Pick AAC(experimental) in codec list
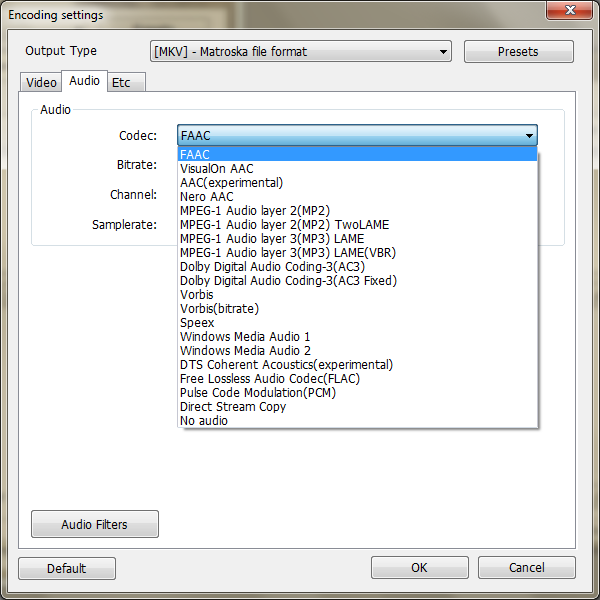600x600 pixels. [x=357, y=183]
